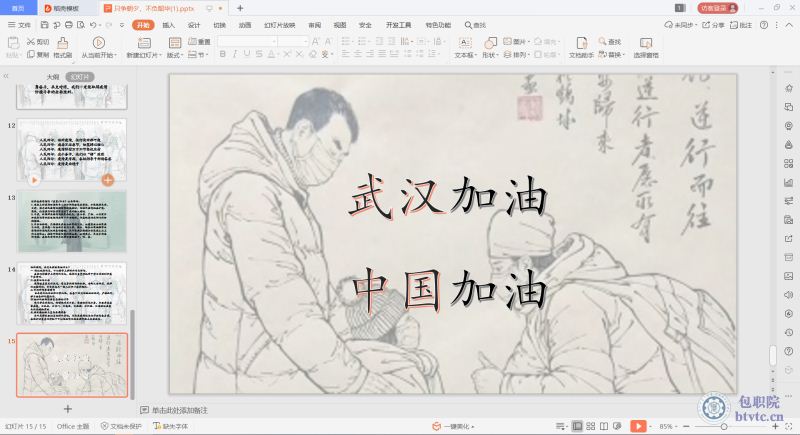Click the 重置 reset button
The image size is (800, 435).
[199, 42]
